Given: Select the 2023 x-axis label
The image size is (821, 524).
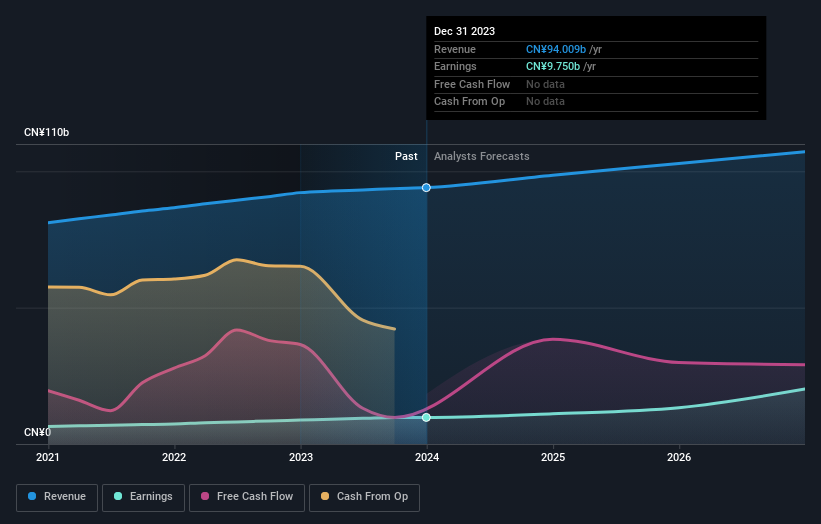Looking at the screenshot, I should (301, 457).
